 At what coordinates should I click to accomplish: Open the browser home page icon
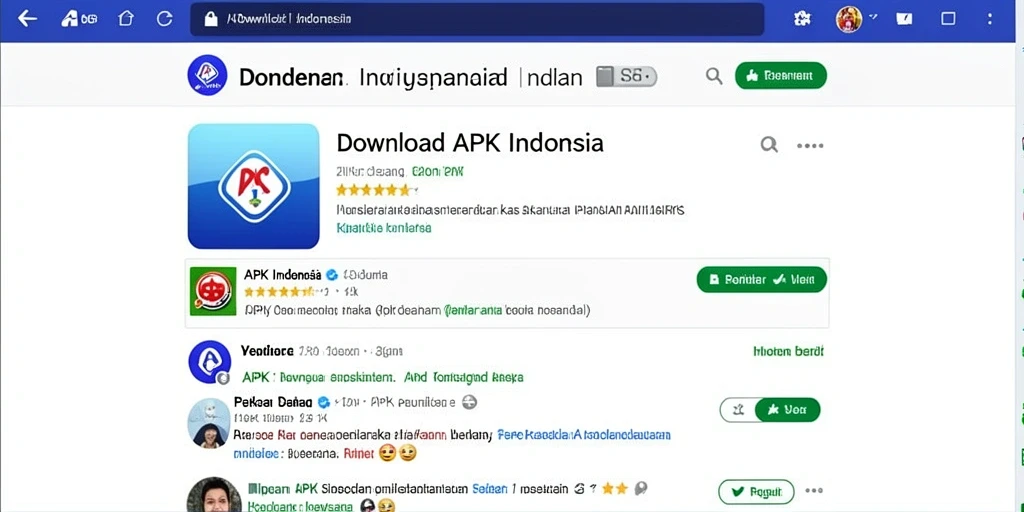point(125,19)
